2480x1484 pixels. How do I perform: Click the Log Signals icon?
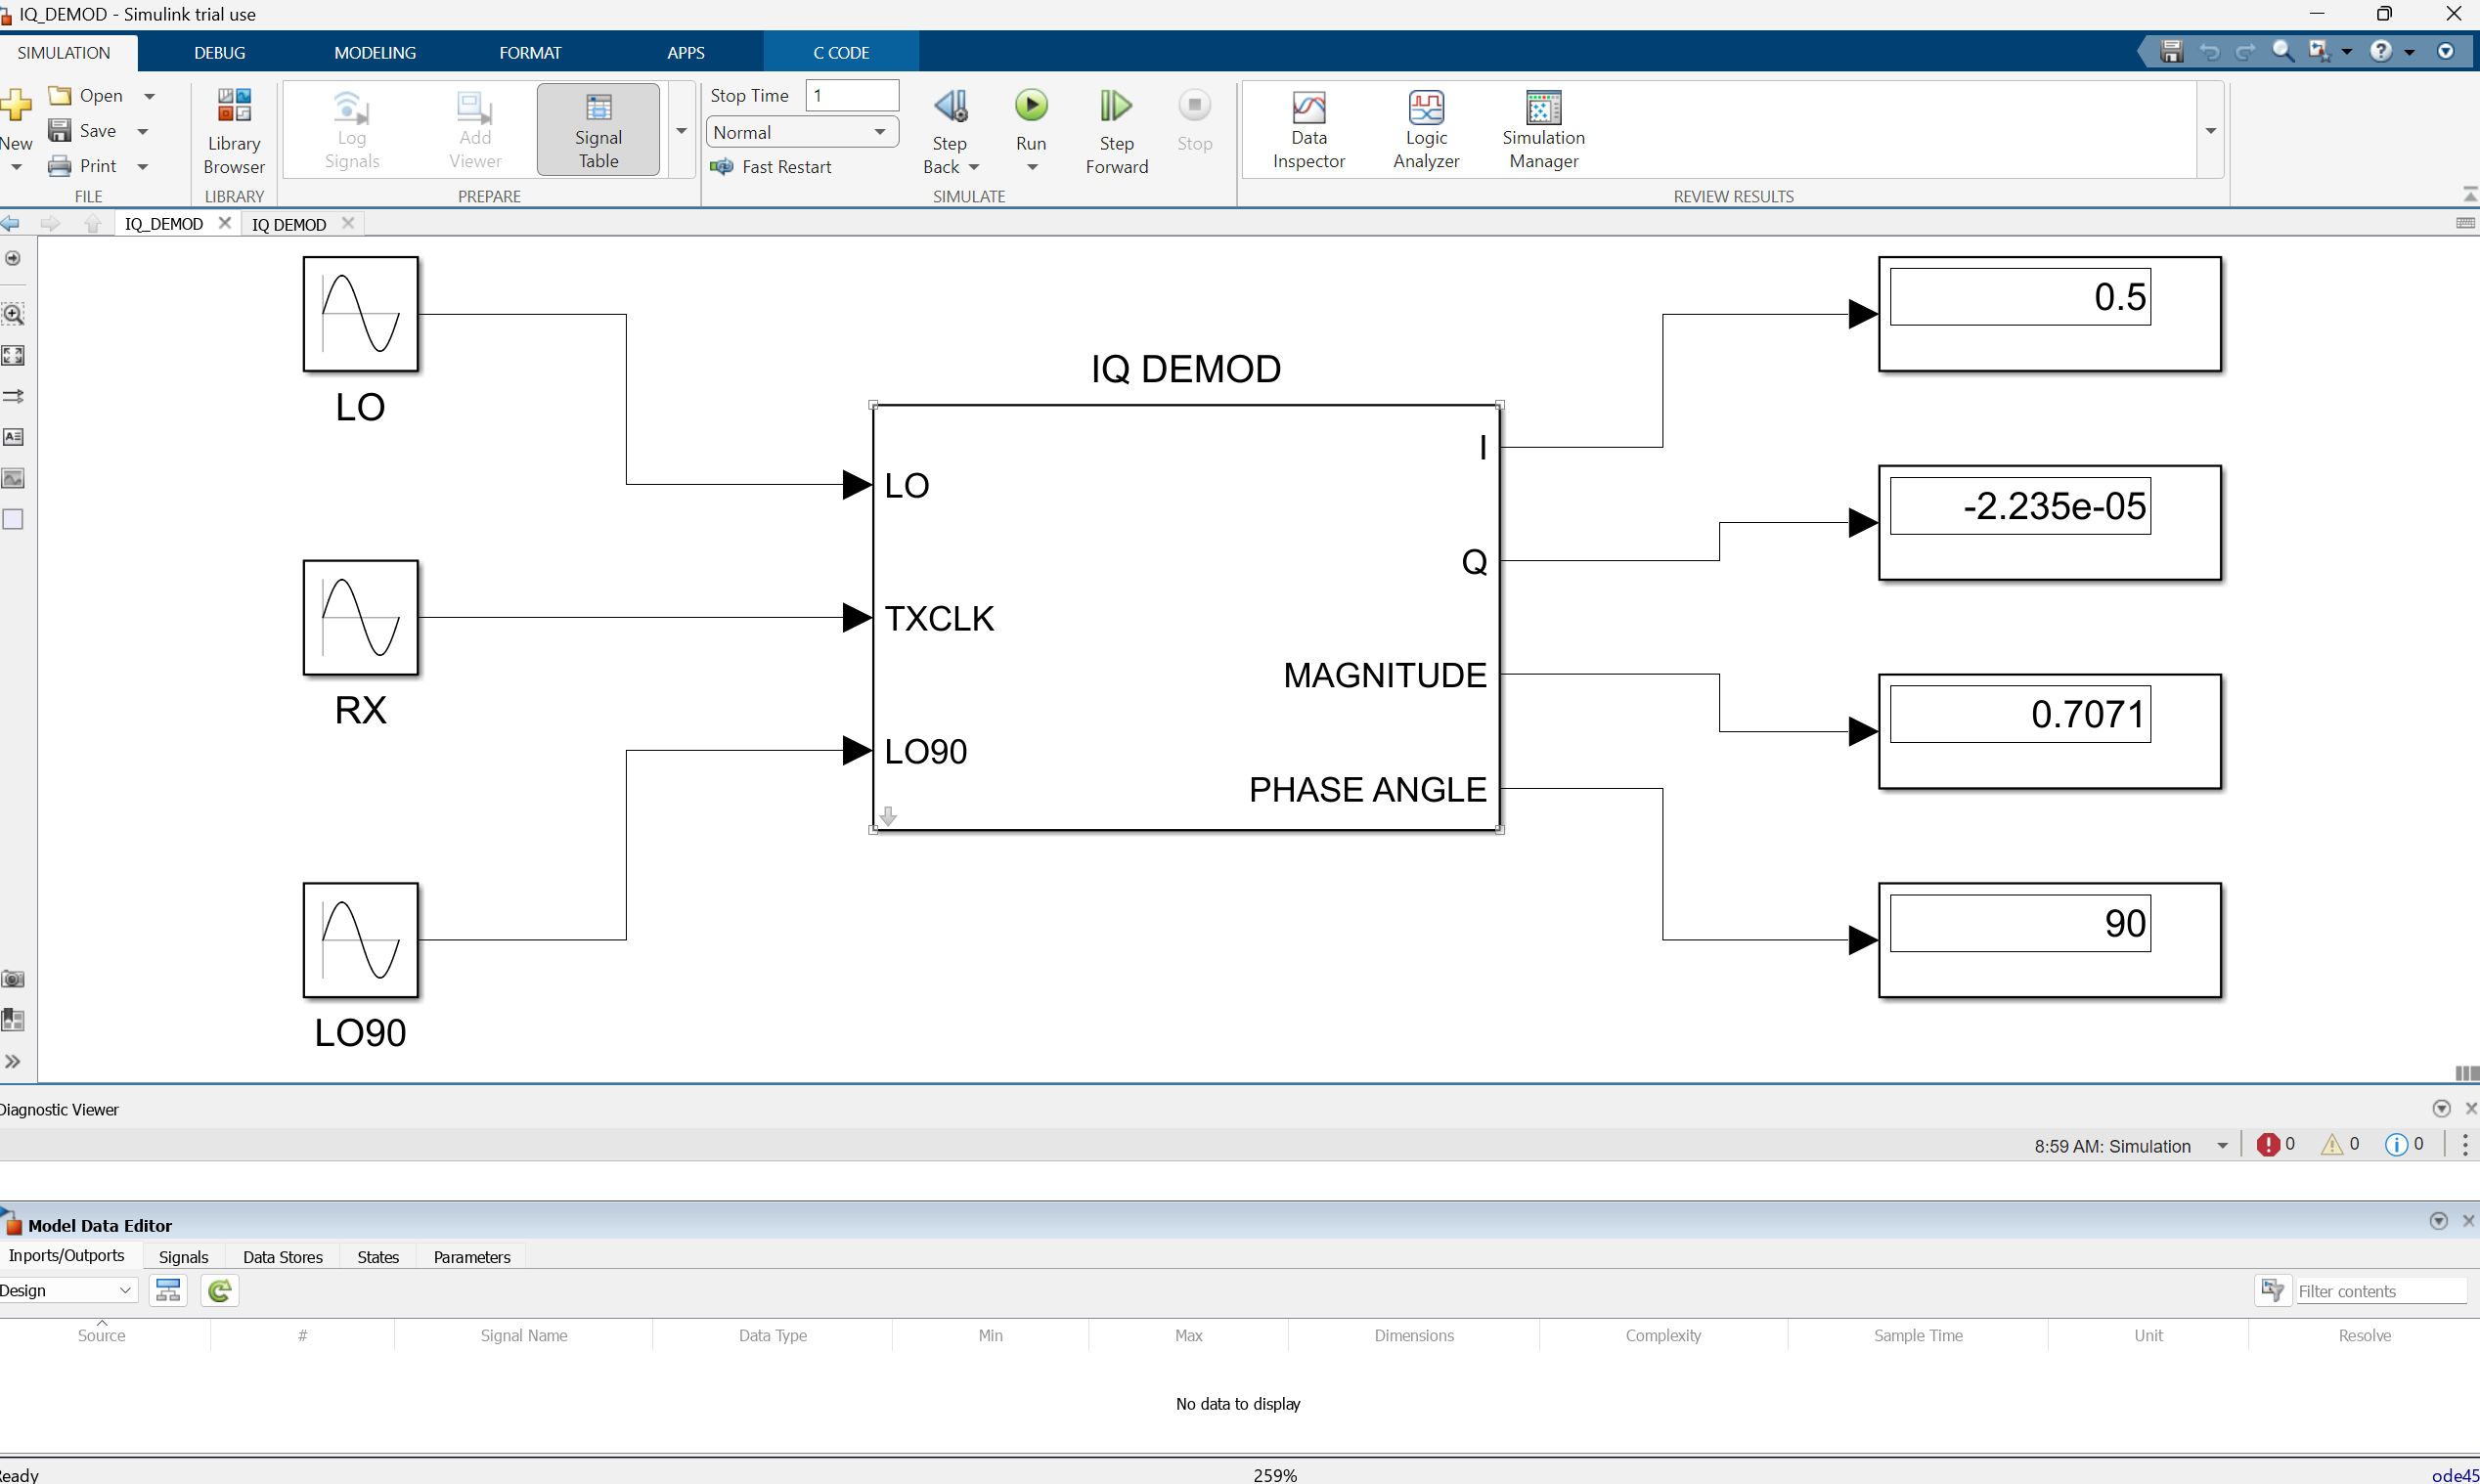(351, 130)
